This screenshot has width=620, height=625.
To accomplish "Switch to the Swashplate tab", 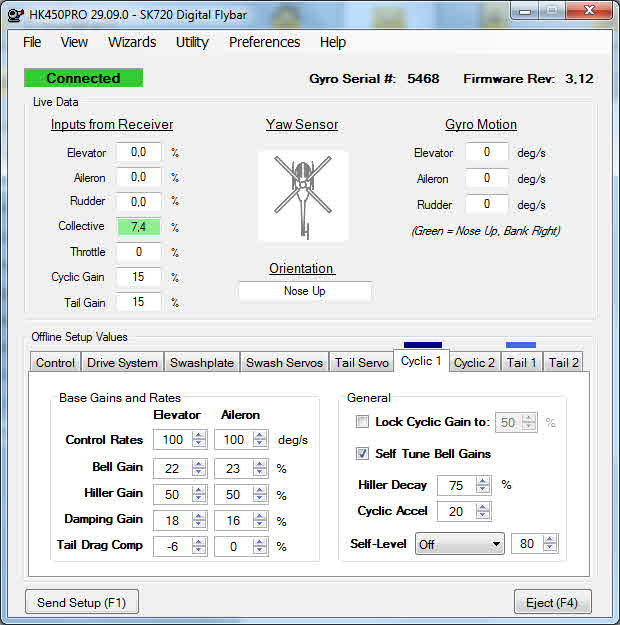I will (x=202, y=363).
